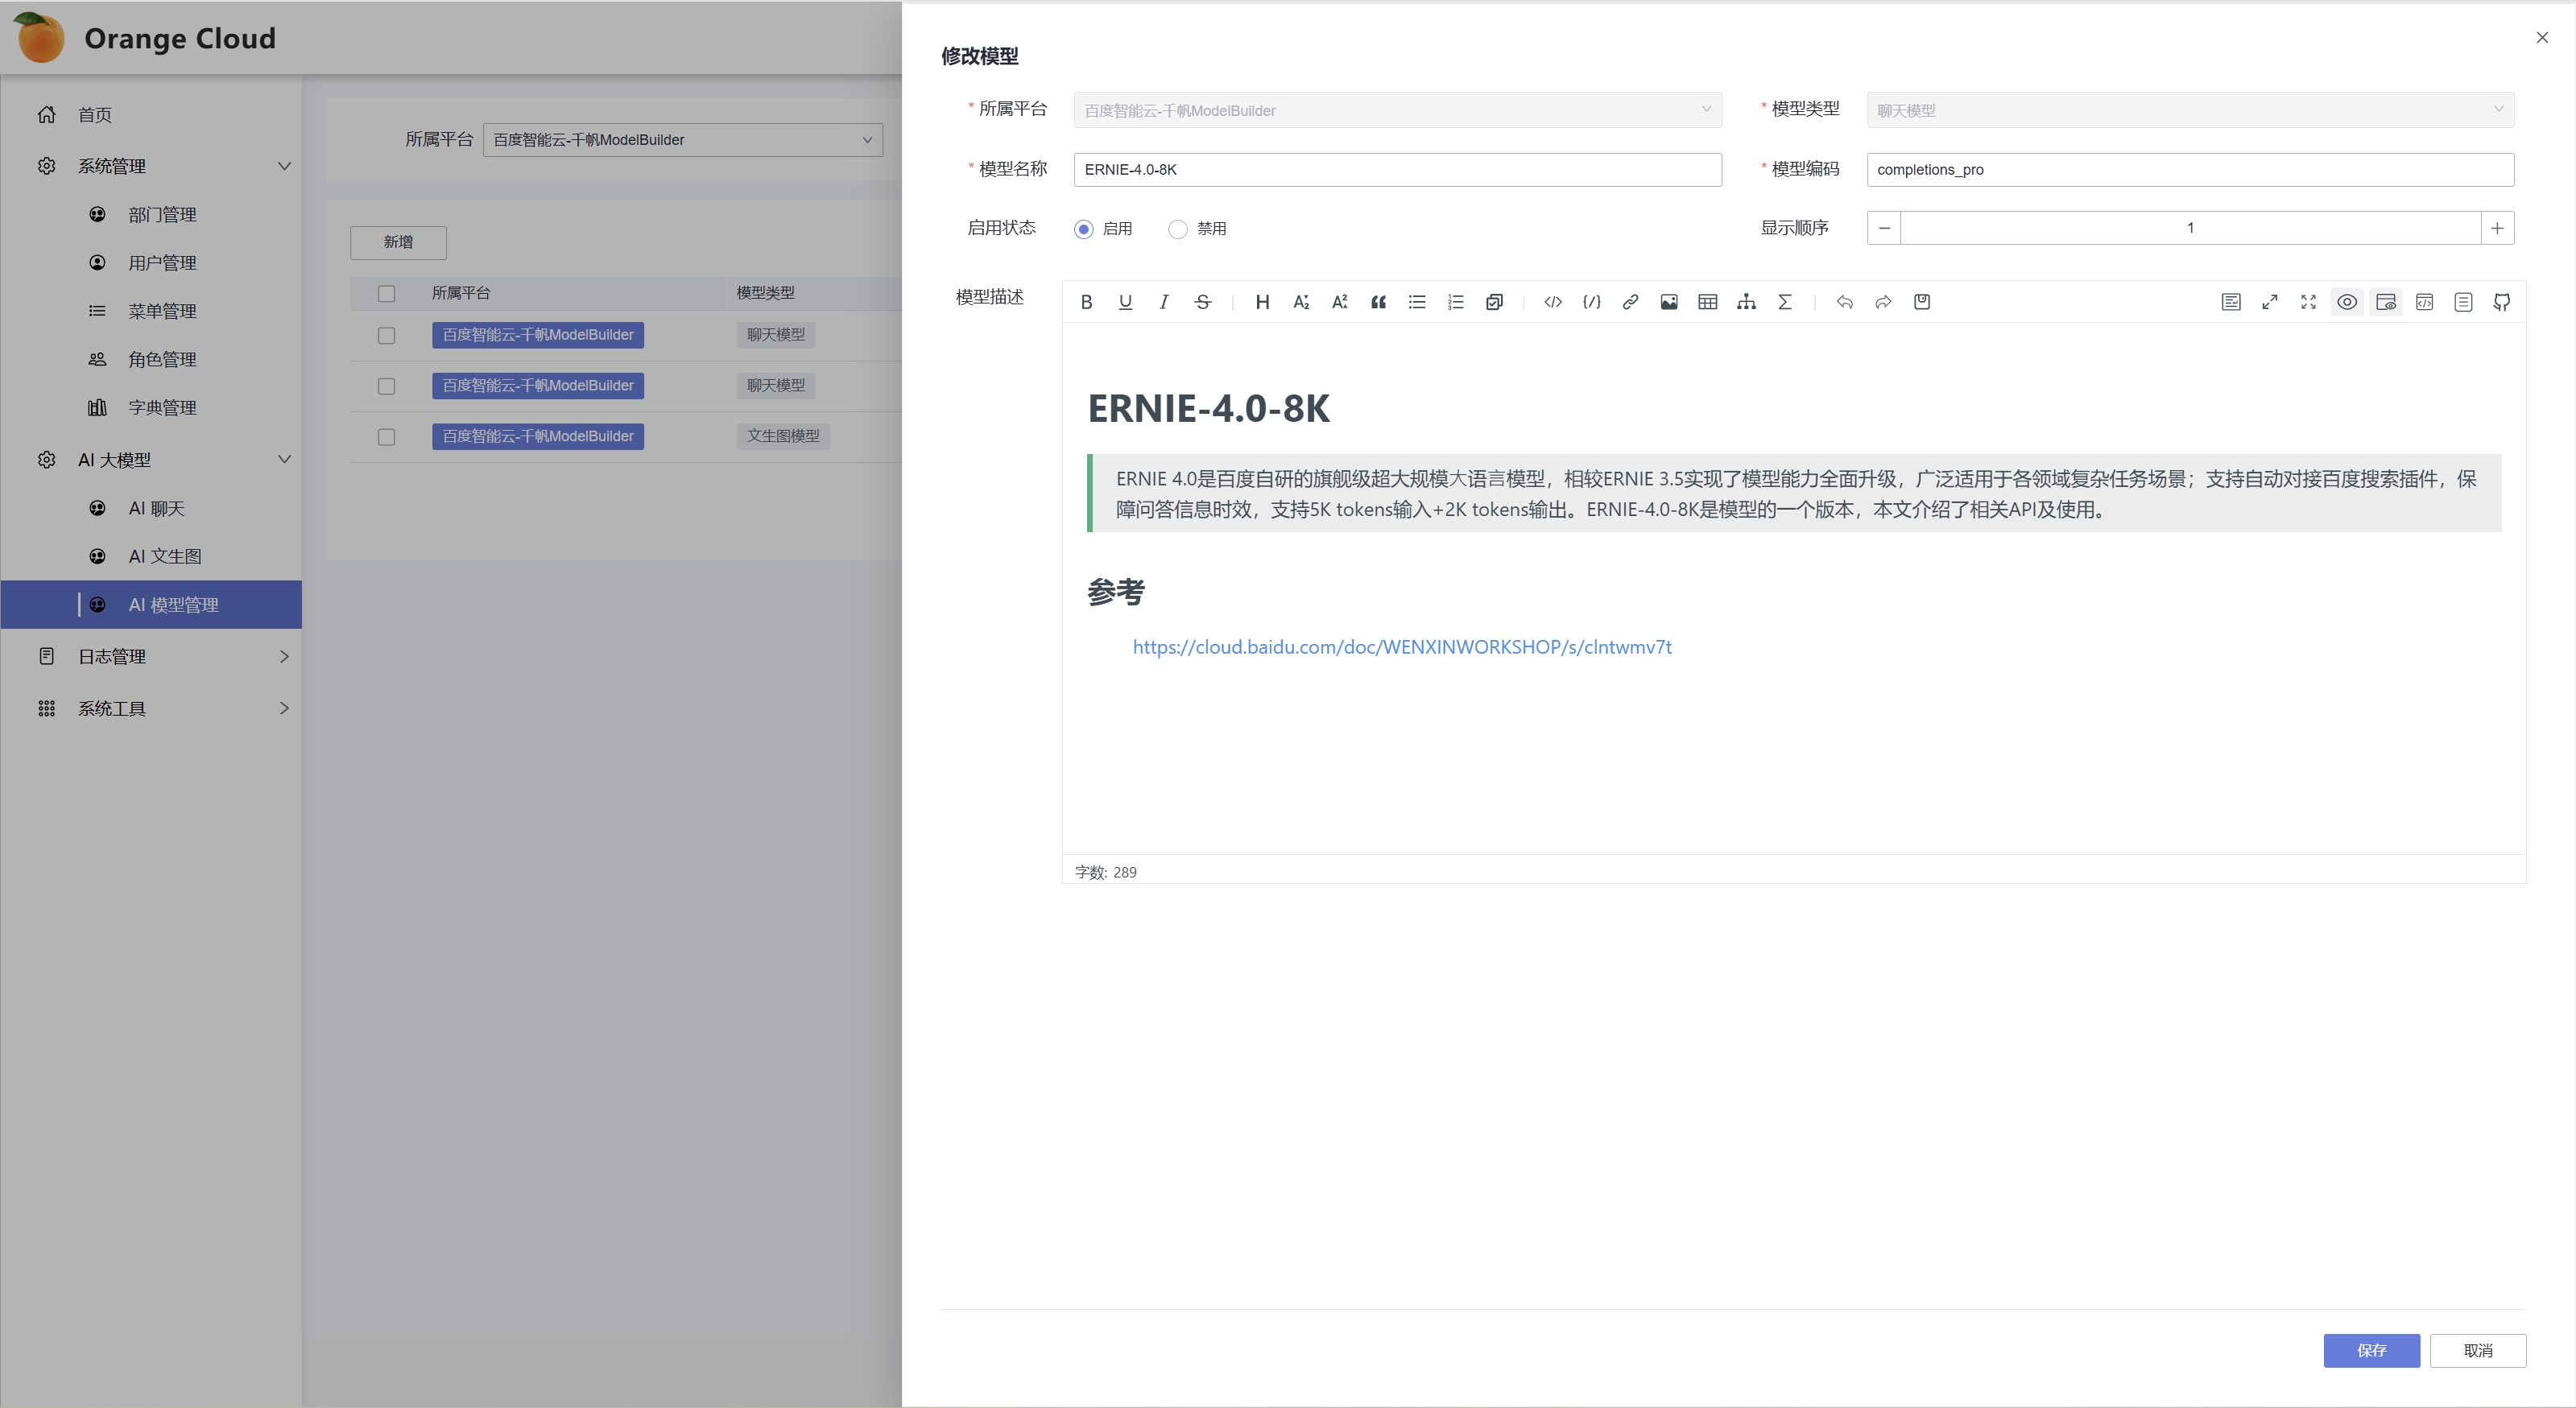2576x1408 pixels.
Task: Tick the header select-all checkbox
Action: [x=386, y=294]
